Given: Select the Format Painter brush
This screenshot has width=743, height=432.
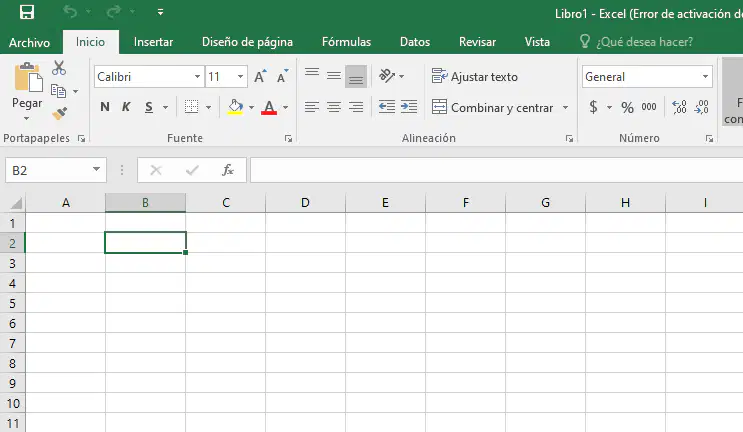Looking at the screenshot, I should 60,114.
